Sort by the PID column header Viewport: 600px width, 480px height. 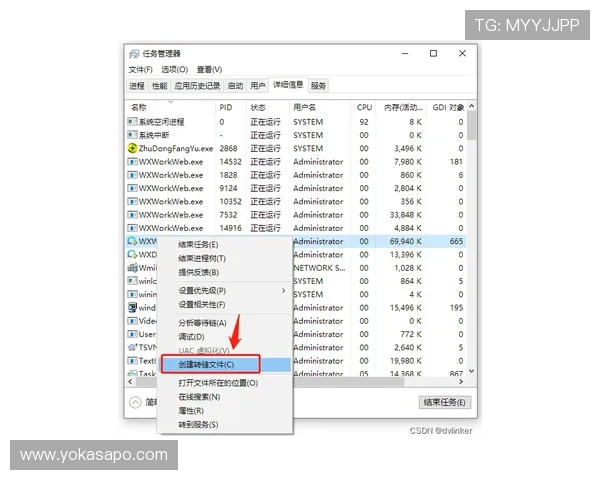tap(231, 107)
